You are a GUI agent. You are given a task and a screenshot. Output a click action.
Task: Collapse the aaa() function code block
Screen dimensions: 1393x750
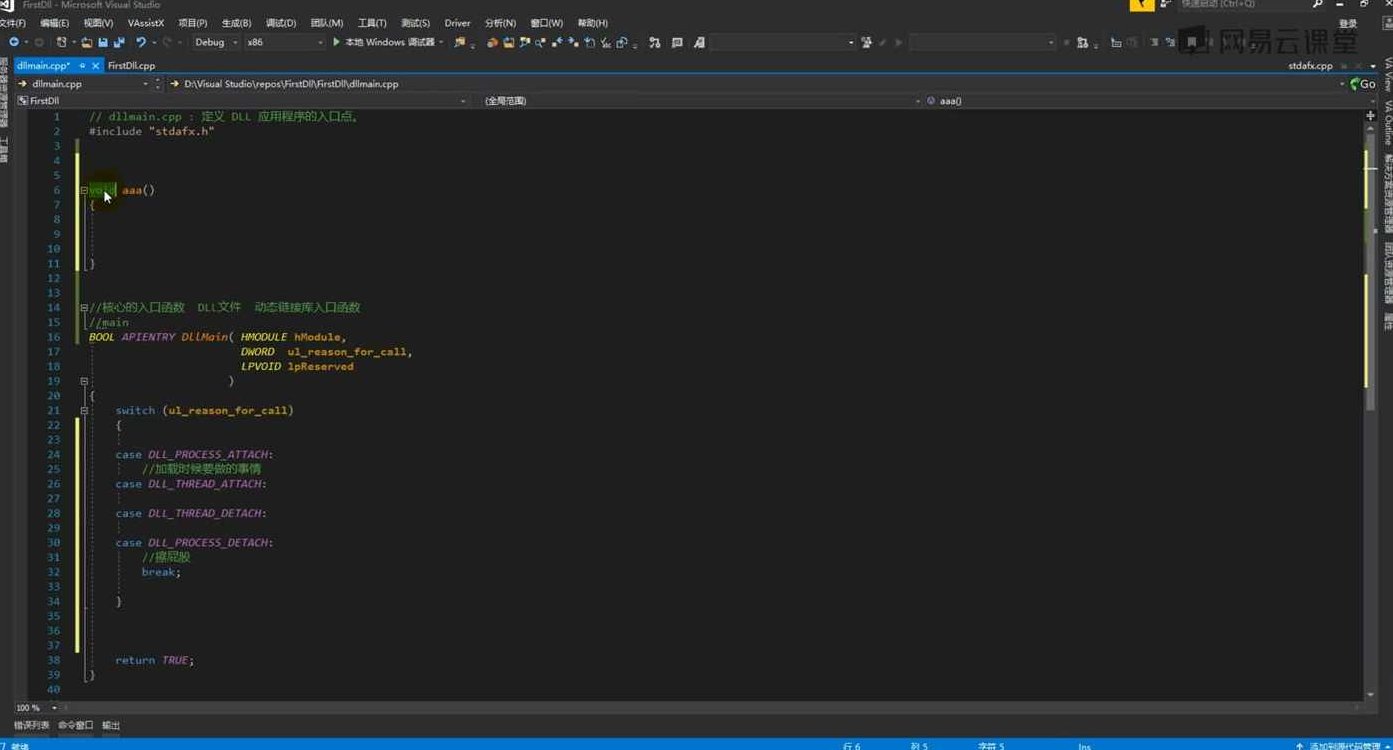point(84,190)
